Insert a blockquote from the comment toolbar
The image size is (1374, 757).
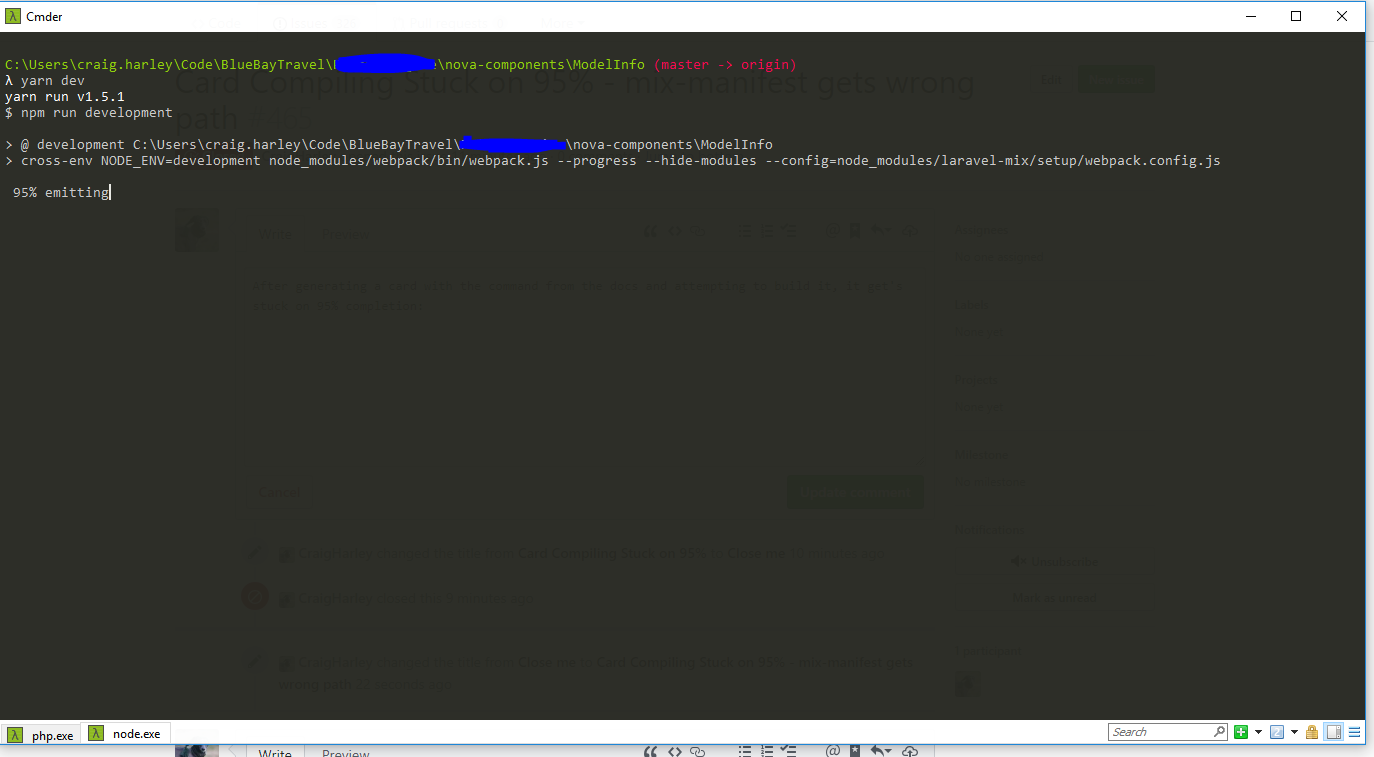coord(650,750)
